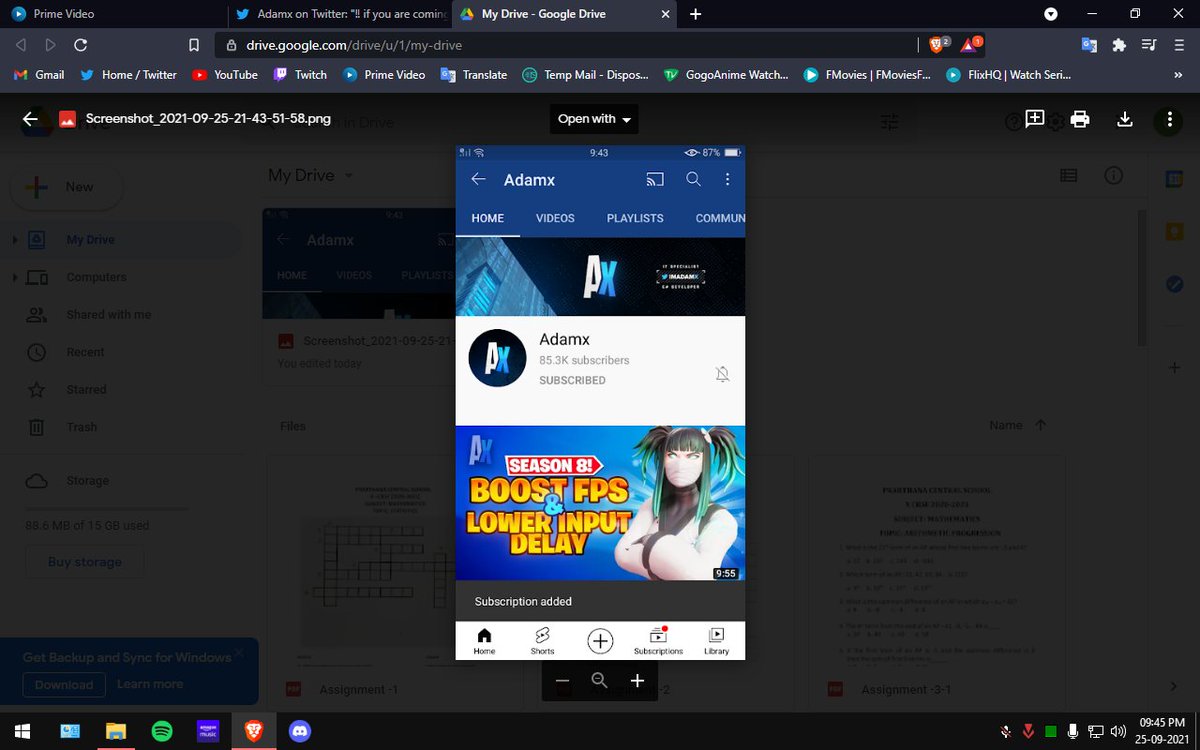Image resolution: width=1200 pixels, height=750 pixels.
Task: Close the image preview with back arrow
Action: click(30, 119)
